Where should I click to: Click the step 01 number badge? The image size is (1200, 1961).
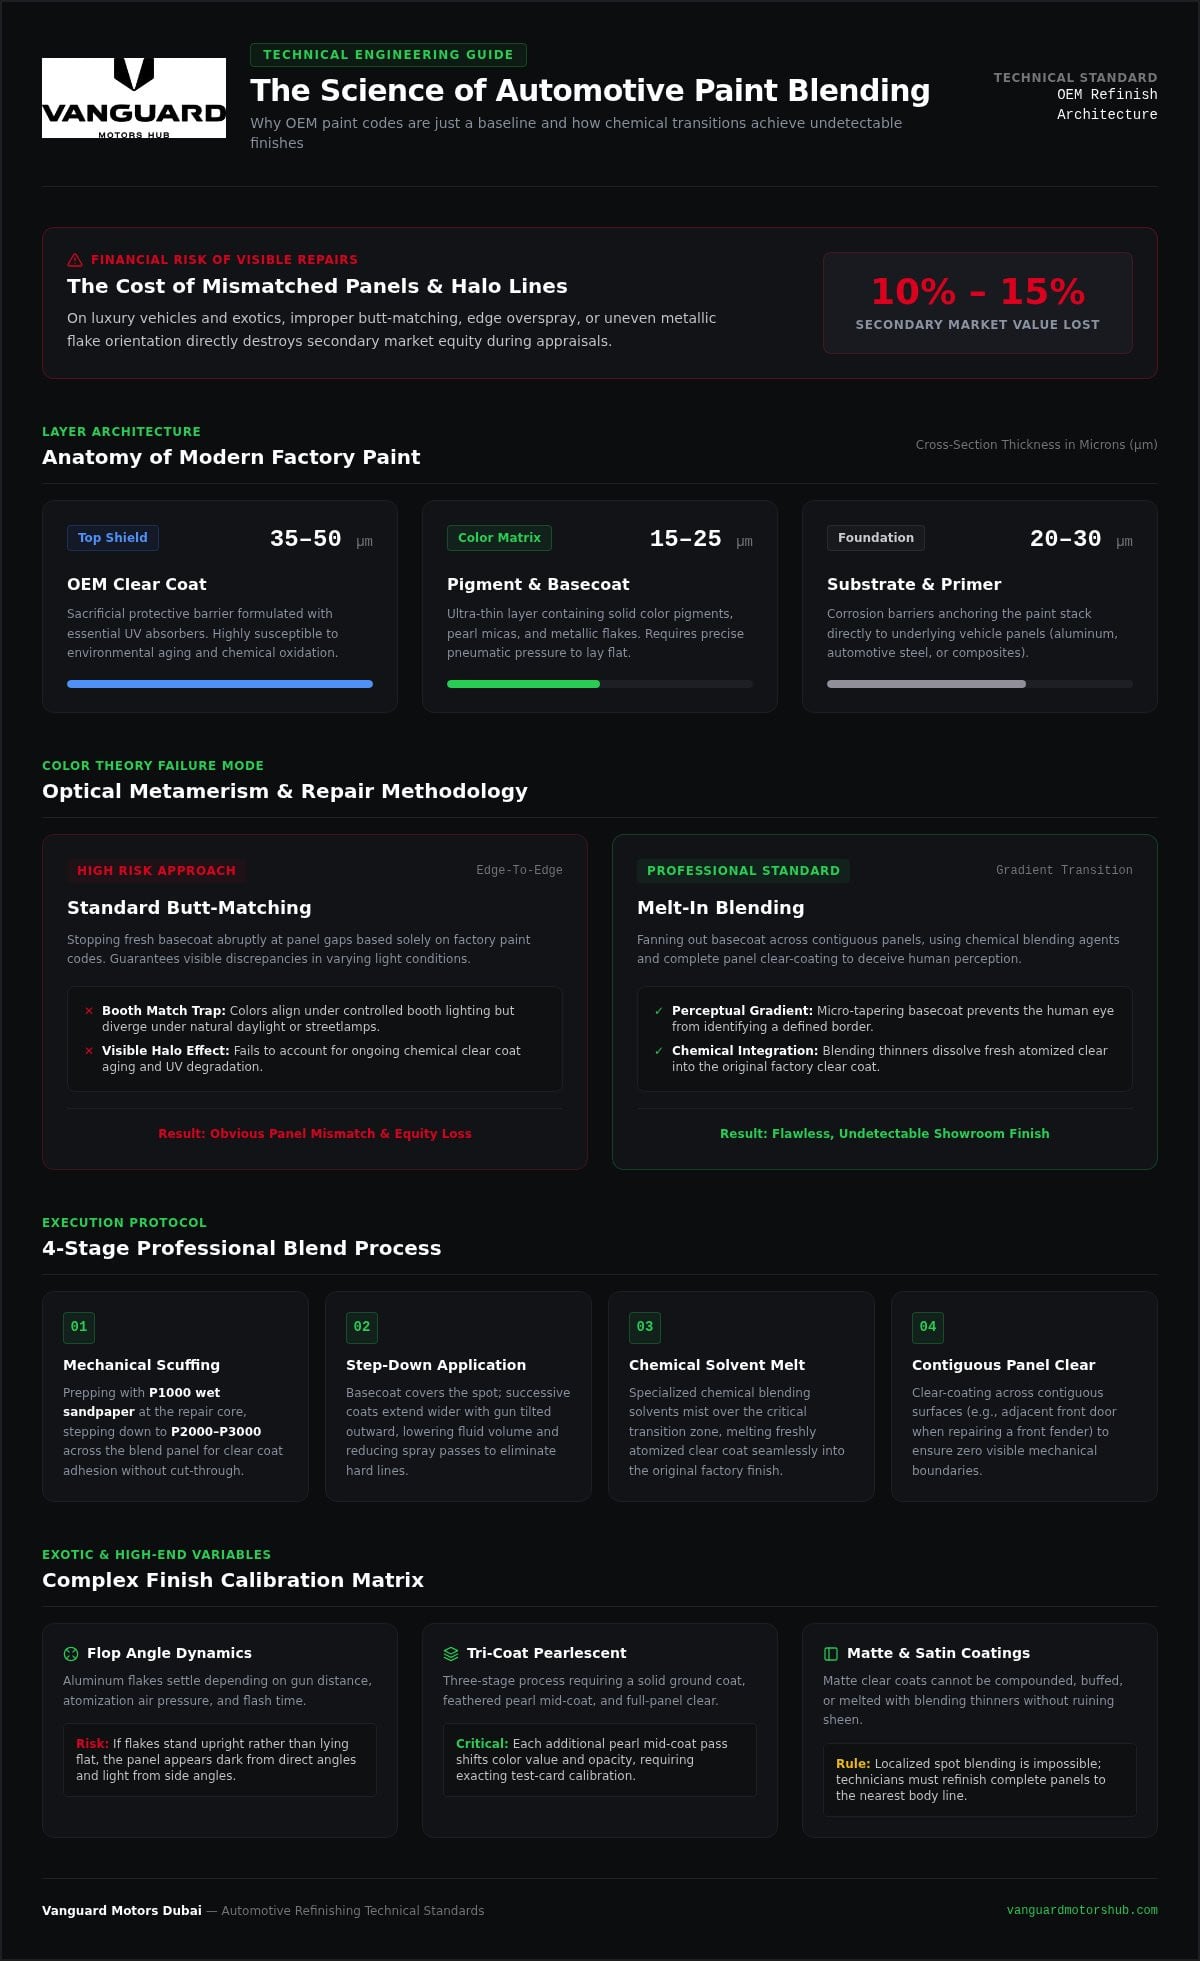pos(79,1327)
